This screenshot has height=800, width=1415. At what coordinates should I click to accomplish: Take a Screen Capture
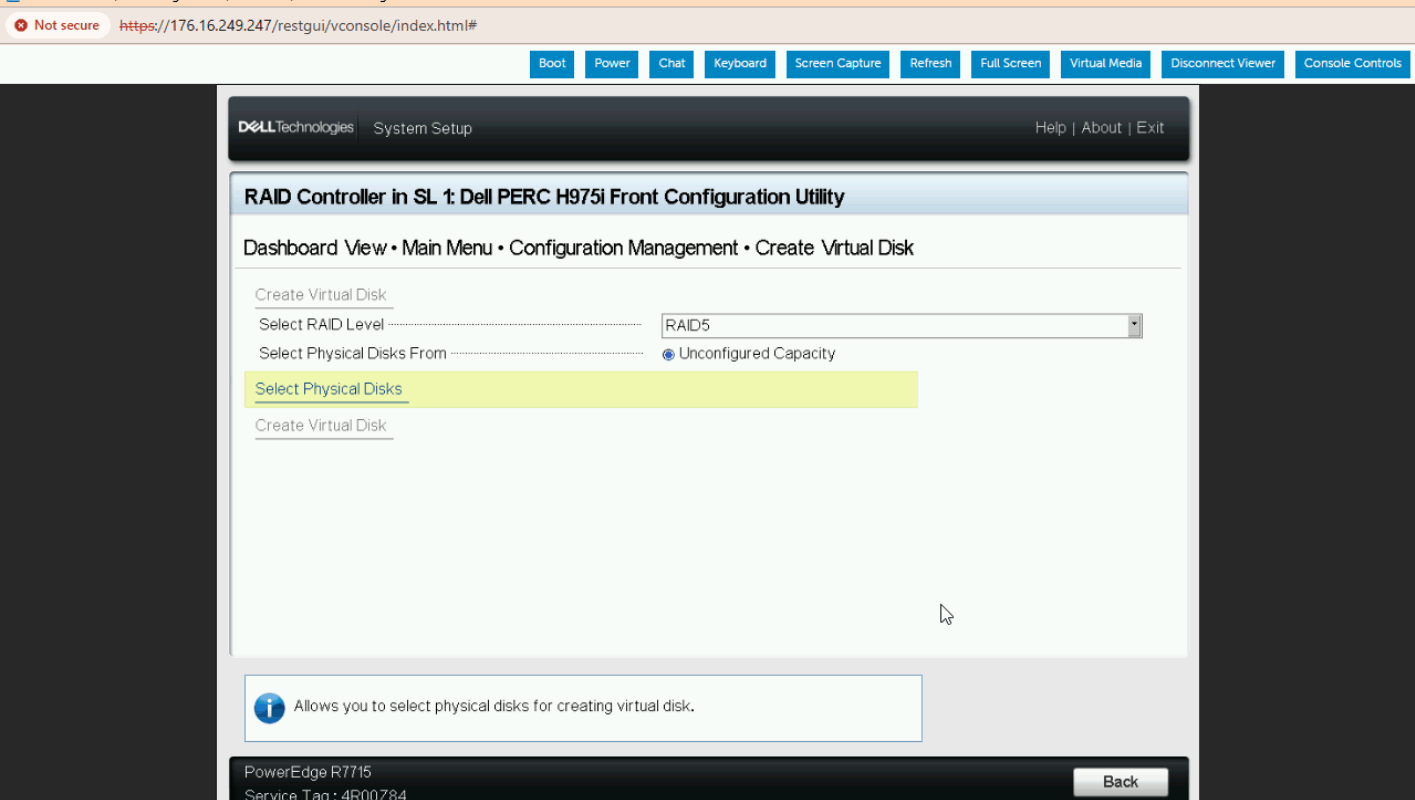[838, 63]
